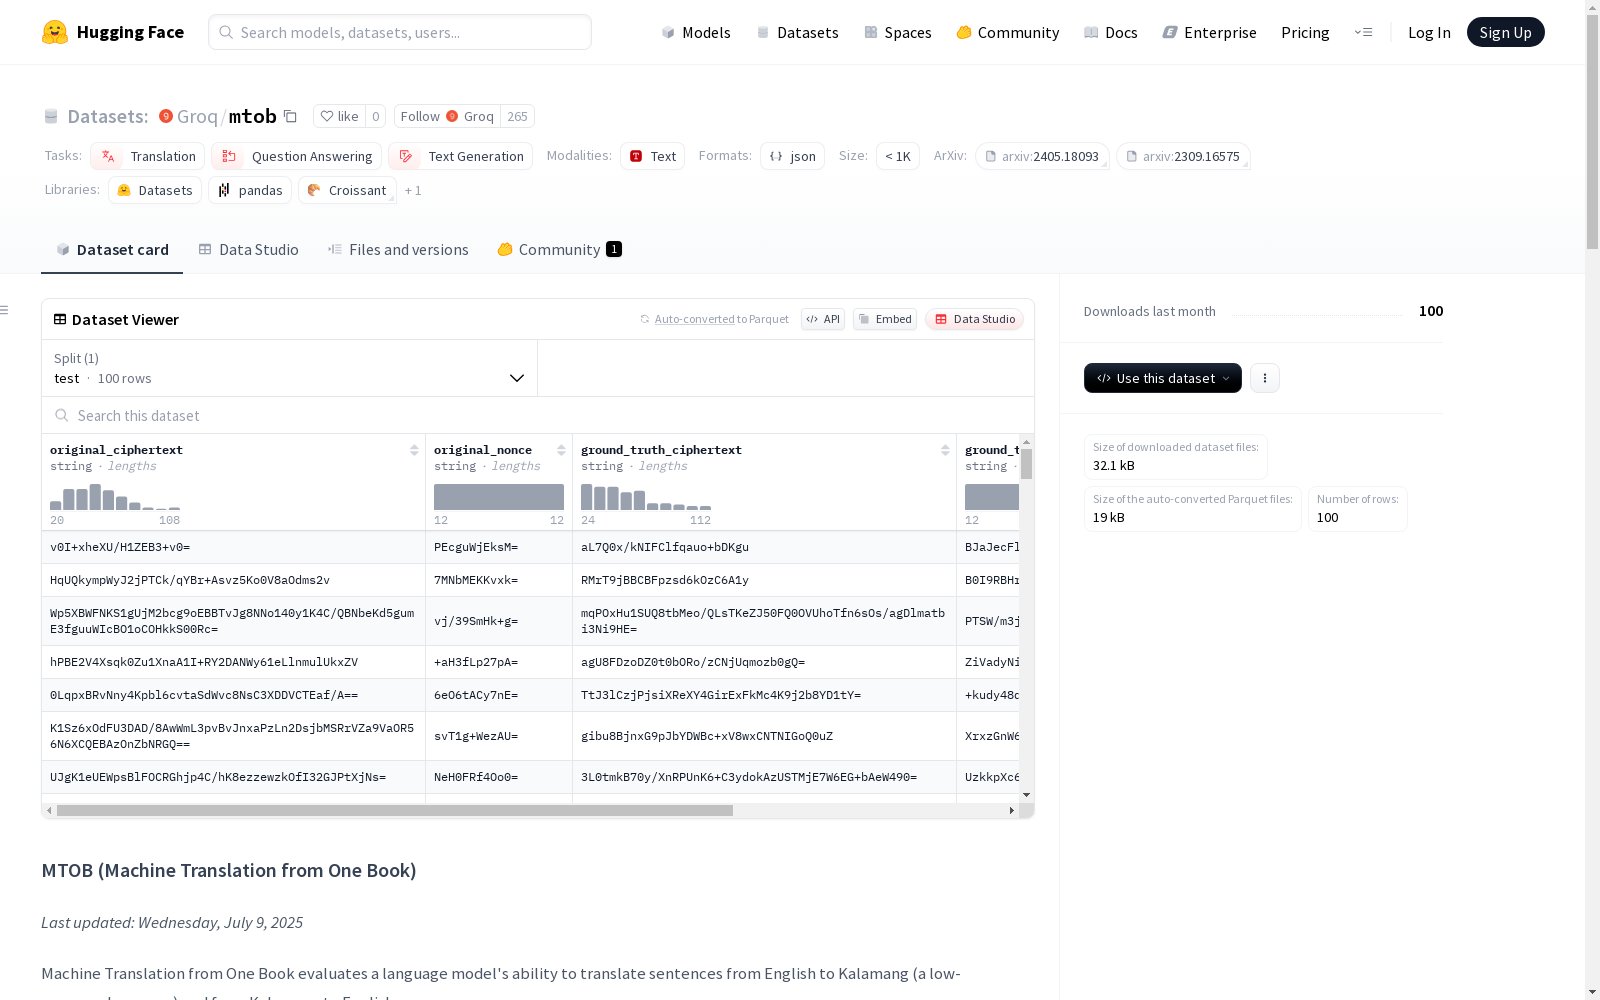
Task: Open Data Studio from the viewer header
Action: point(975,319)
